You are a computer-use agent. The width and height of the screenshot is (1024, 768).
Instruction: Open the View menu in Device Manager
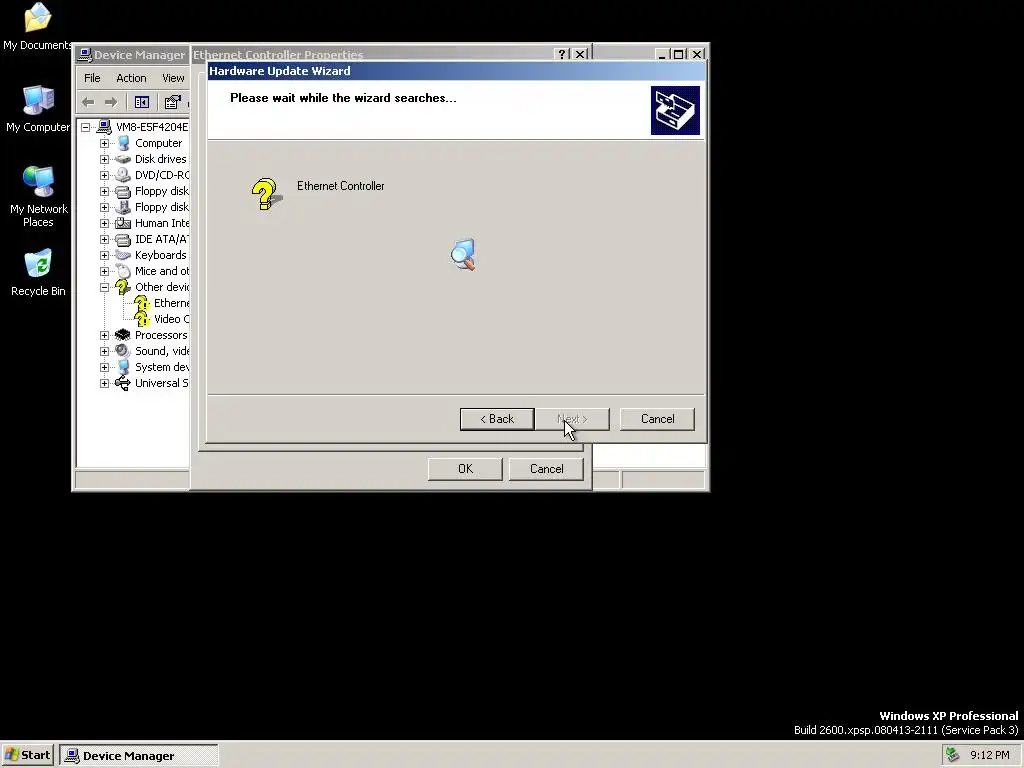(x=173, y=78)
